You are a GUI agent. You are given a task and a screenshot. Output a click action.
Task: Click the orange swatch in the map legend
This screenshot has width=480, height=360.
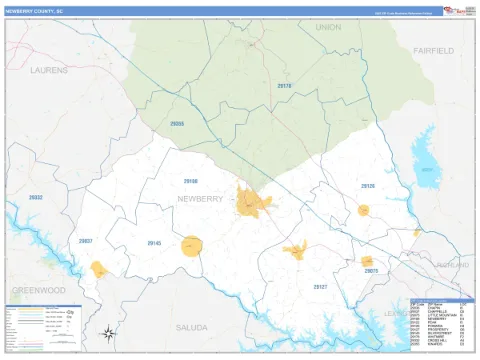click(x=30, y=309)
